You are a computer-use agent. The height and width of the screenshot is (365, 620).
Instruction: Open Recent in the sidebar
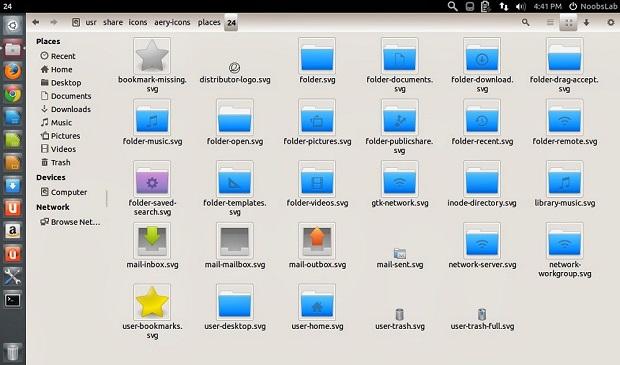pyautogui.click(x=58, y=56)
